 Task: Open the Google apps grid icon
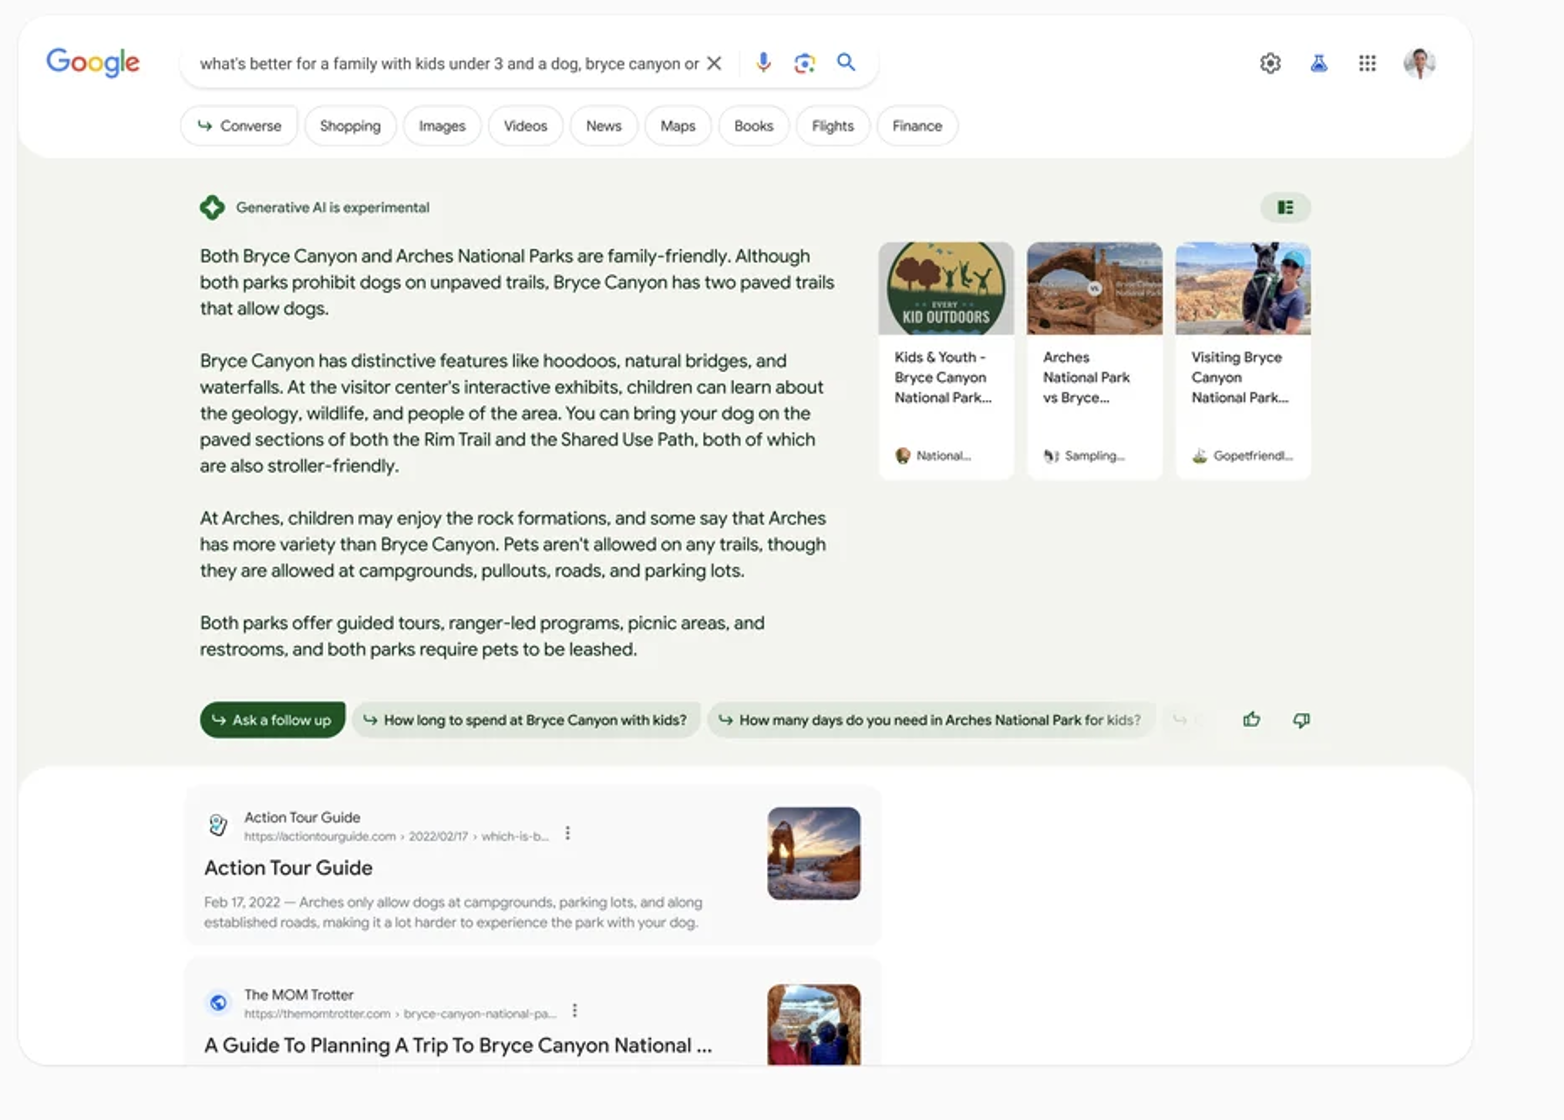(x=1367, y=63)
